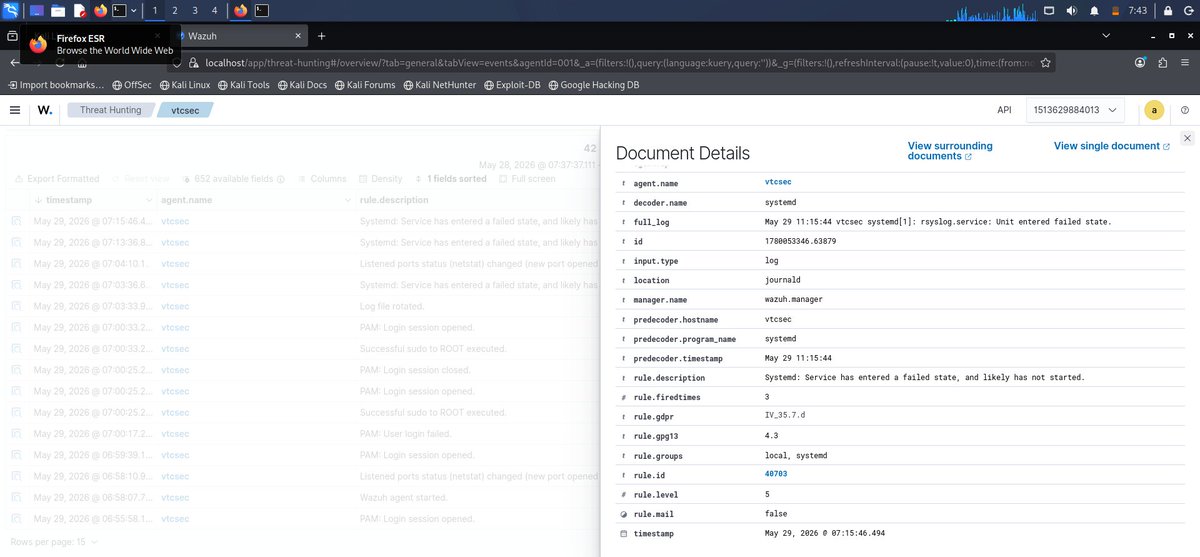Click the CPU usage graph in panel
The image size is (1200, 557).
[x=993, y=11]
